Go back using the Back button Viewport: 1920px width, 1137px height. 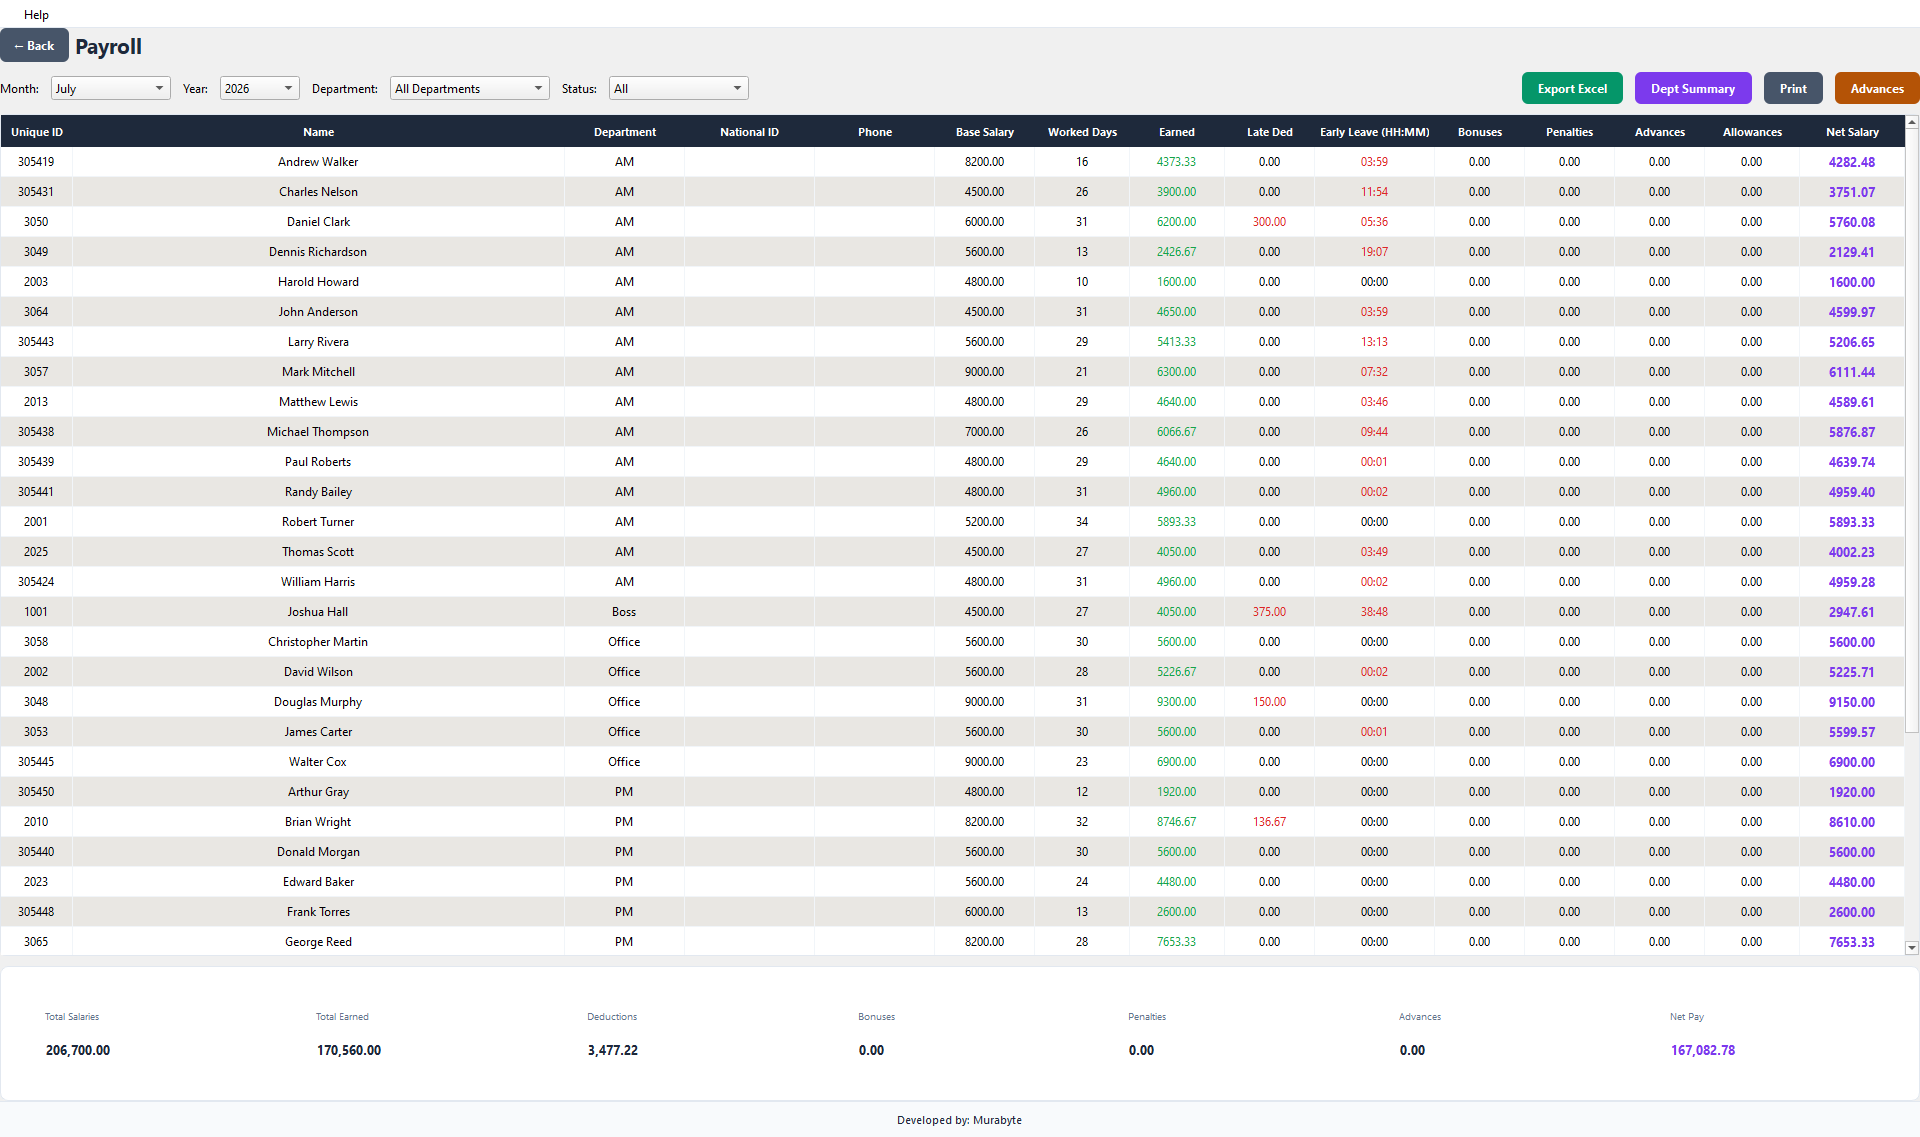point(34,46)
